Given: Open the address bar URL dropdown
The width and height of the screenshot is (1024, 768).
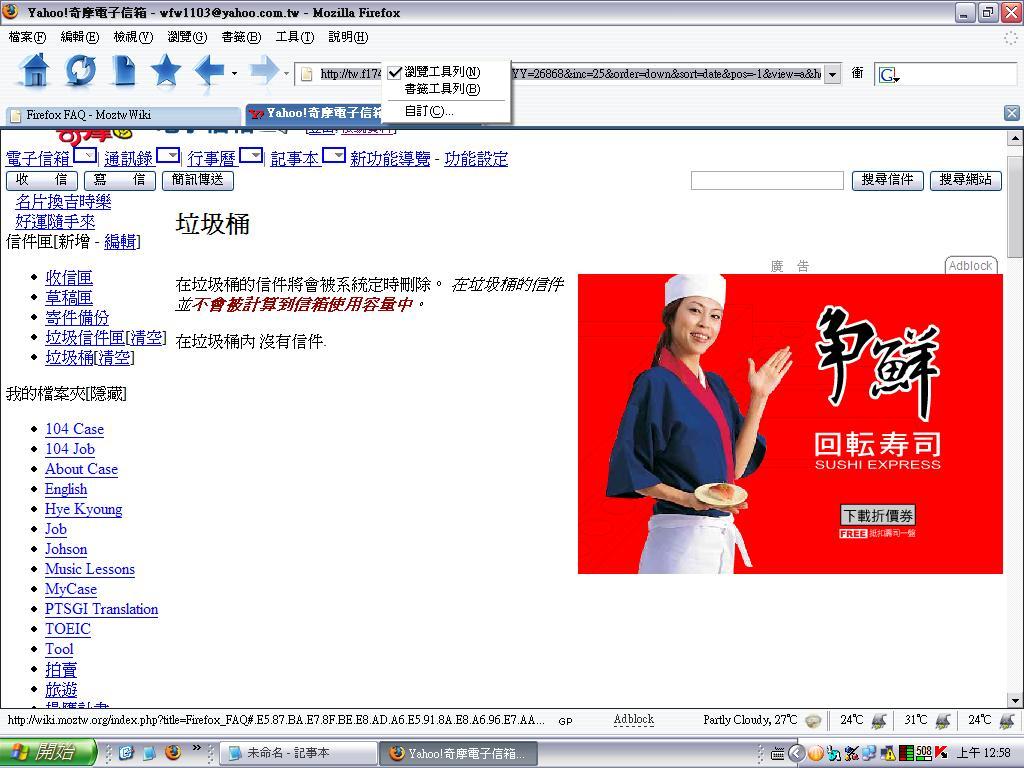Looking at the screenshot, I should tap(833, 74).
